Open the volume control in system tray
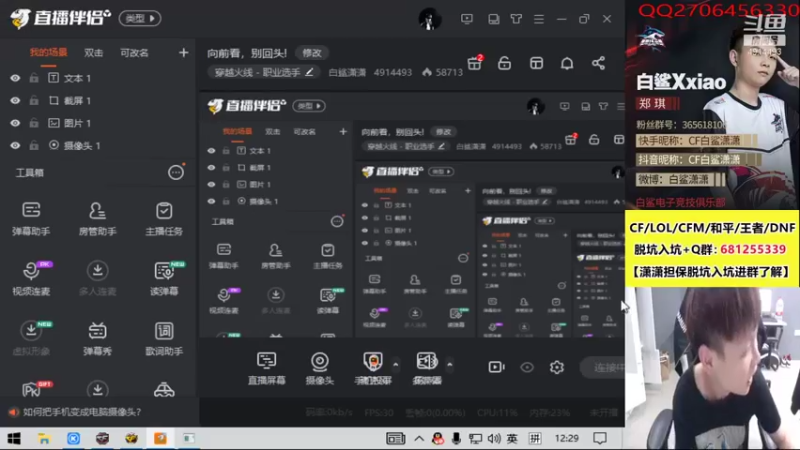The image size is (800, 450). coord(494,438)
